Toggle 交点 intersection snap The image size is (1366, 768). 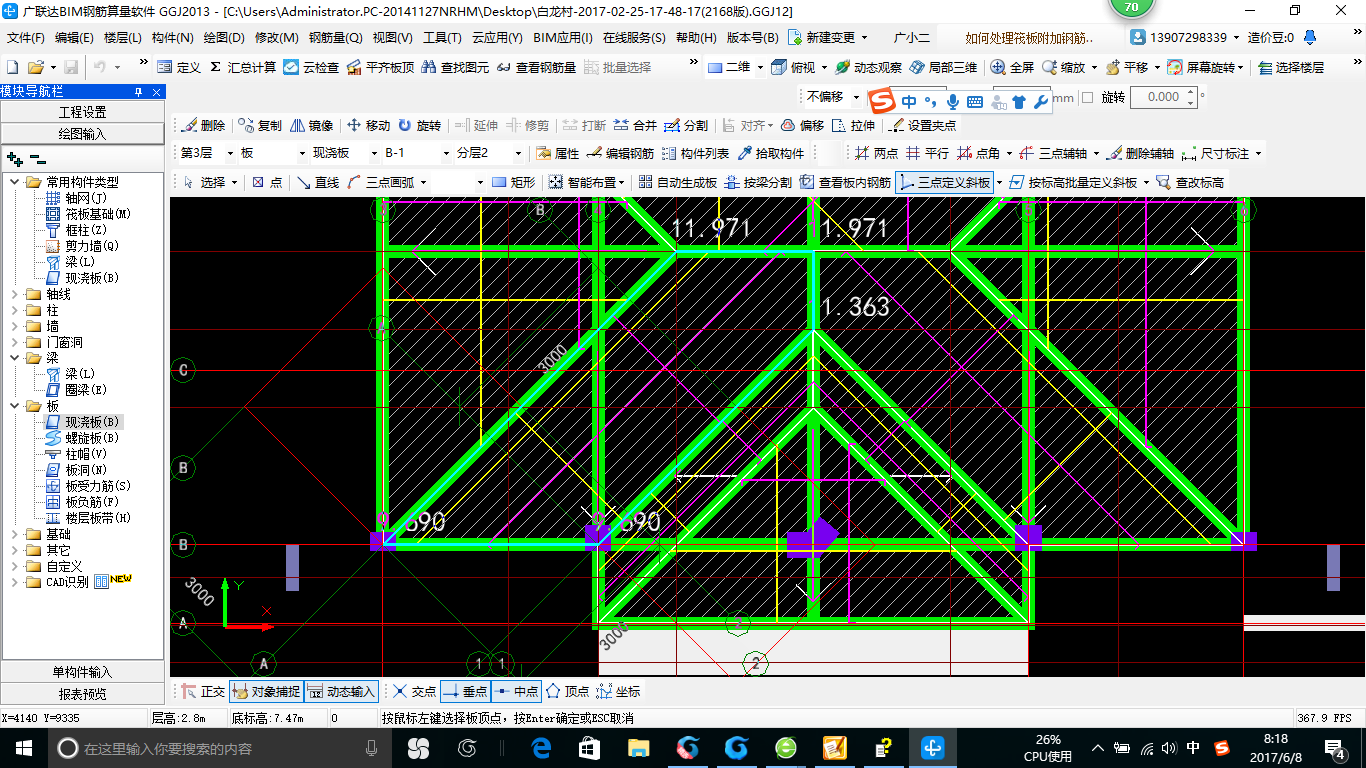pyautogui.click(x=414, y=691)
